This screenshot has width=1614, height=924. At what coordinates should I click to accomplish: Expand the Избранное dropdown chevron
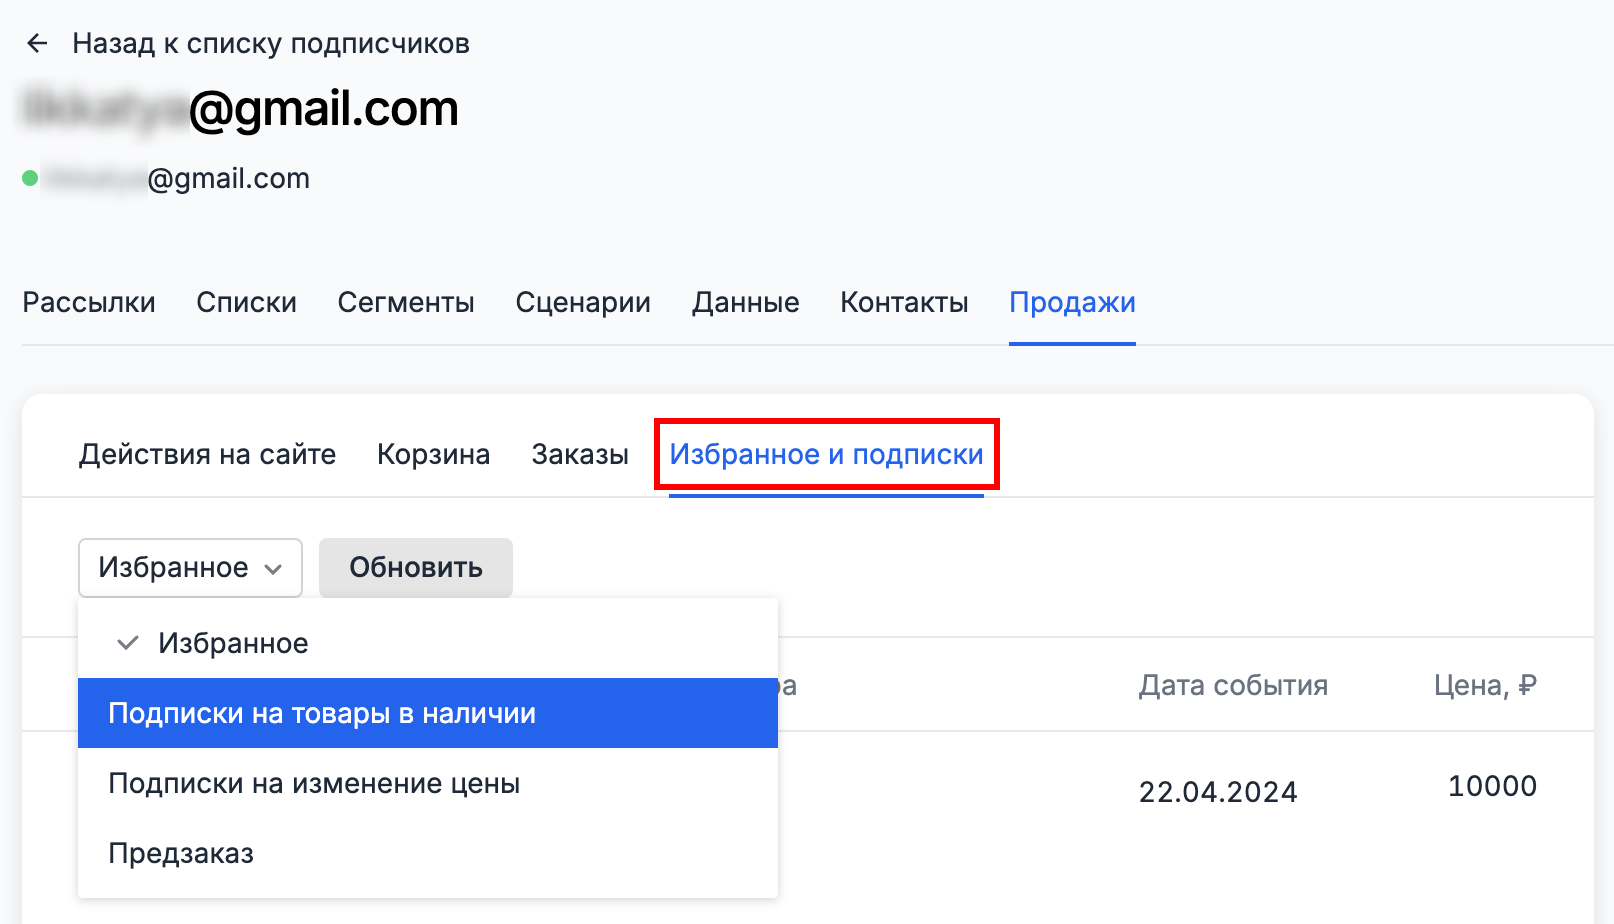pos(273,569)
